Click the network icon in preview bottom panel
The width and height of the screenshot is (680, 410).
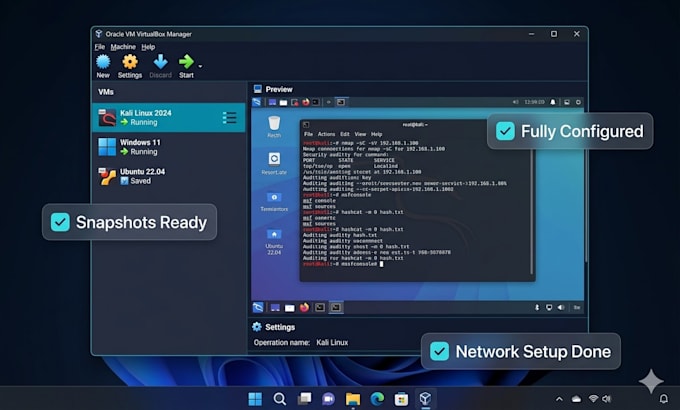pos(549,307)
